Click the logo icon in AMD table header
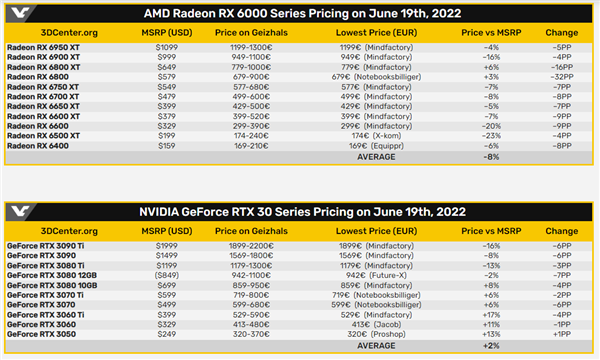Viewport: 600px width, 360px height. click(20, 13)
